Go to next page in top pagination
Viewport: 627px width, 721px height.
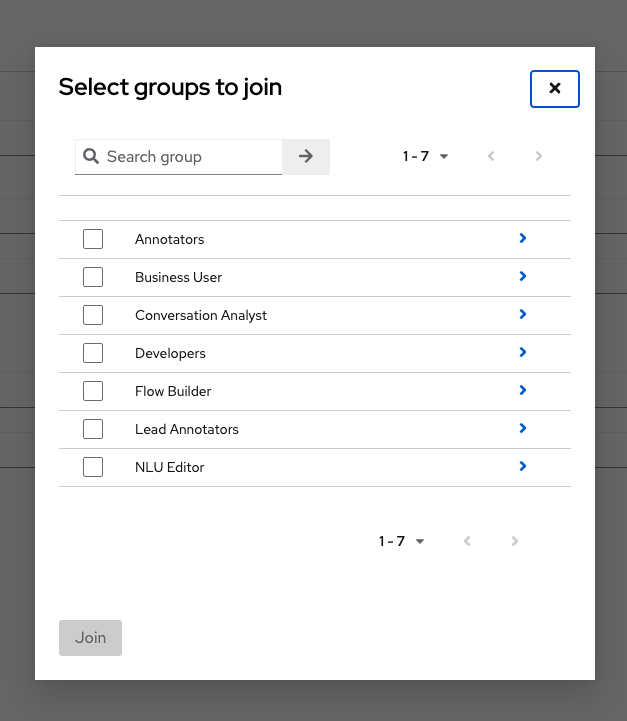(539, 156)
